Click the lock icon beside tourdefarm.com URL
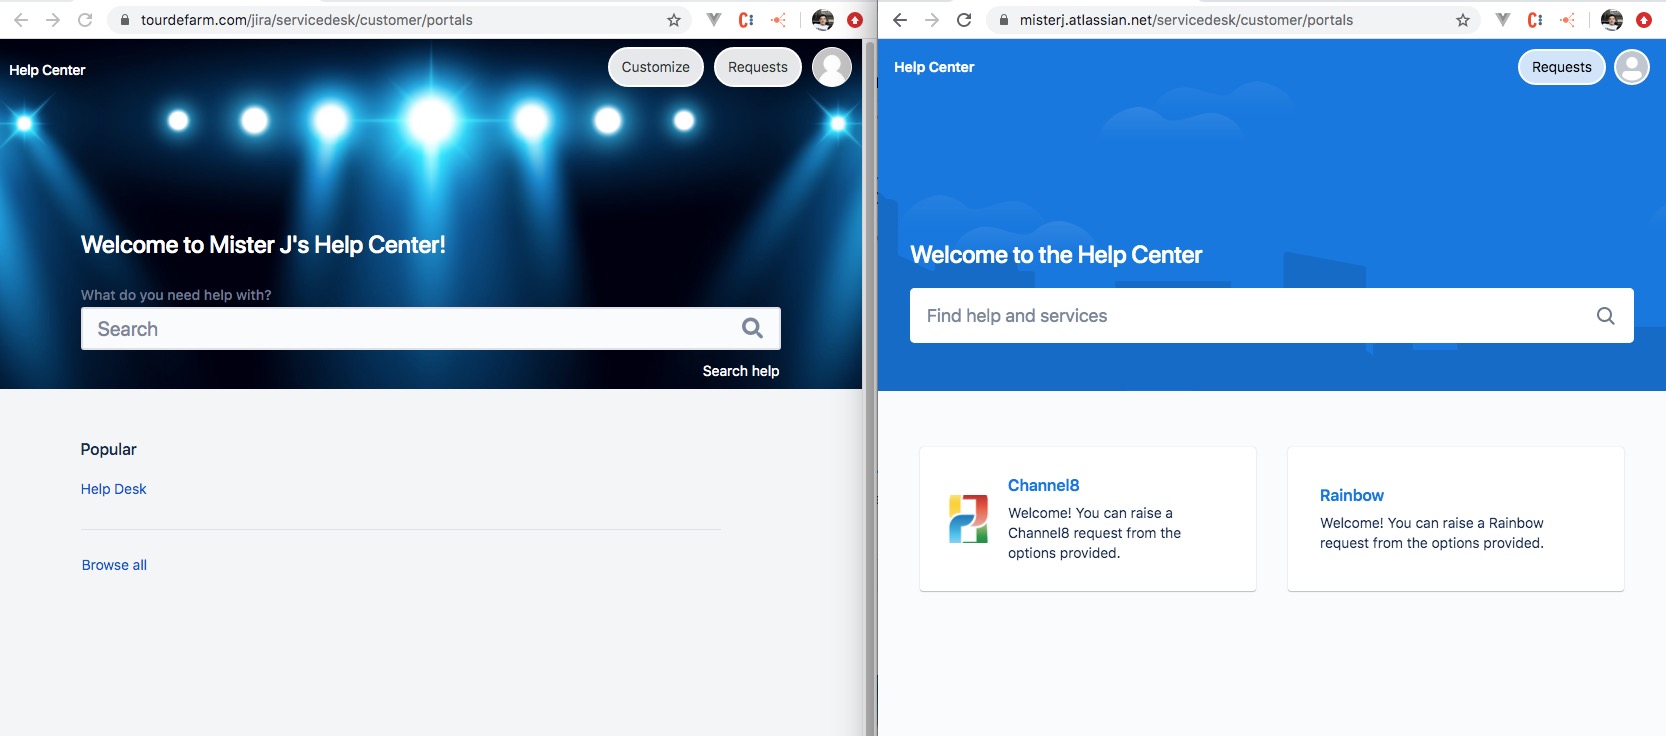This screenshot has height=736, width=1666. pyautogui.click(x=125, y=20)
